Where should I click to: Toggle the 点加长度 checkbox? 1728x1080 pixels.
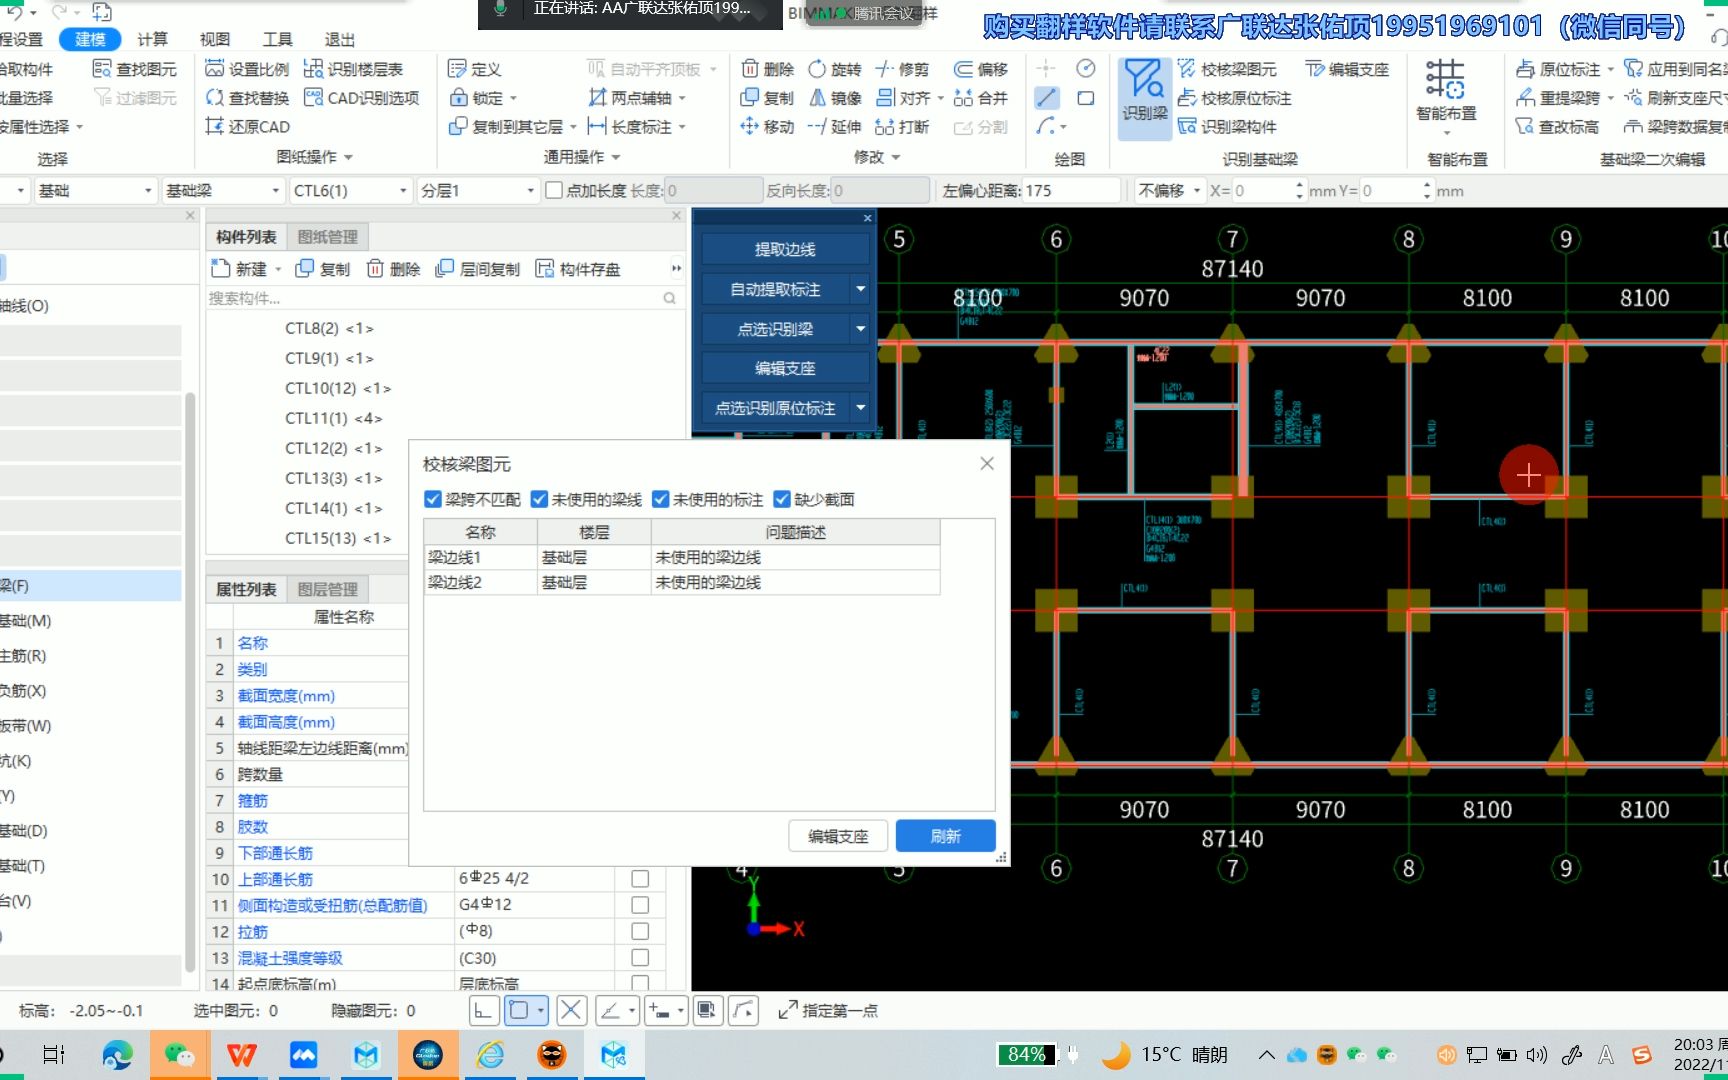[554, 190]
